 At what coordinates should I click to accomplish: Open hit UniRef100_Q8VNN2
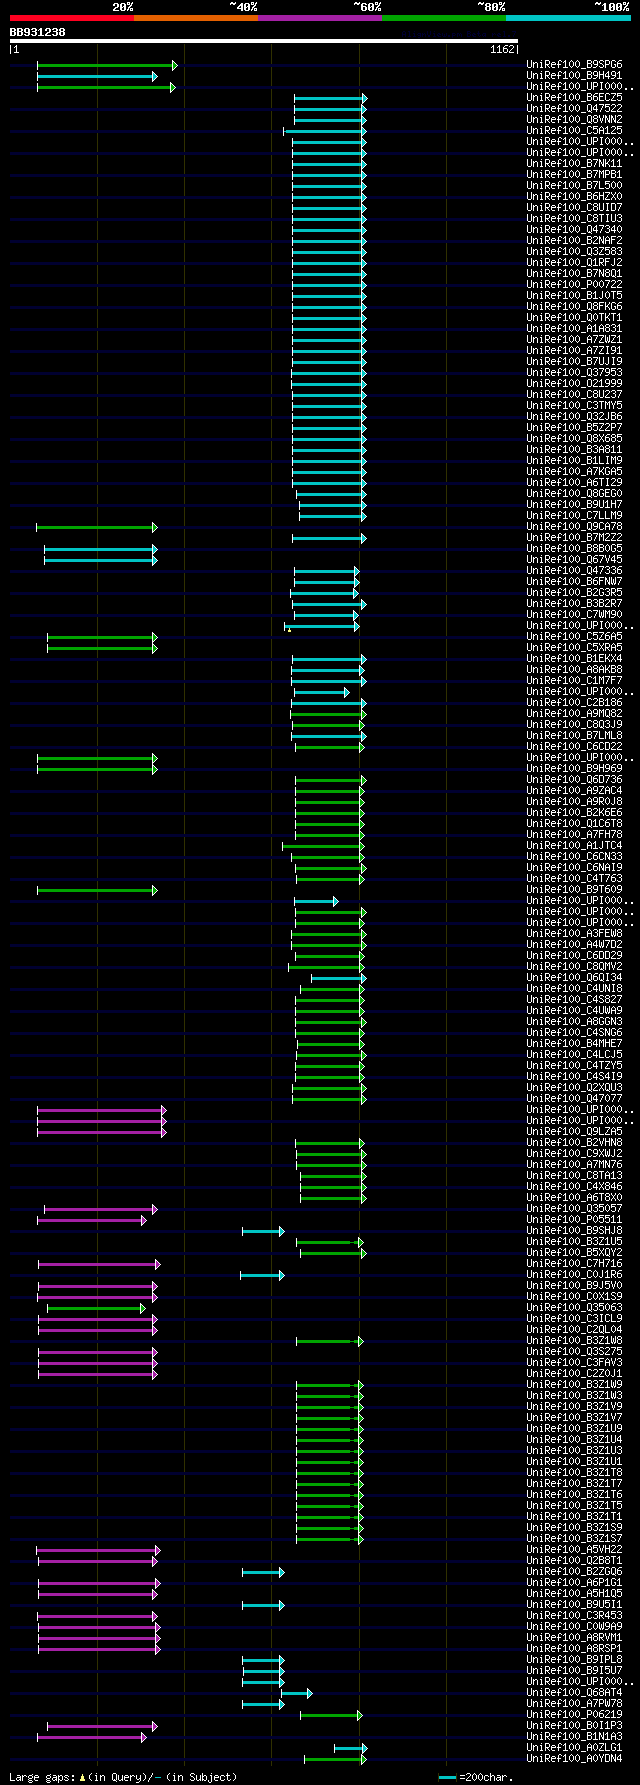(x=574, y=120)
